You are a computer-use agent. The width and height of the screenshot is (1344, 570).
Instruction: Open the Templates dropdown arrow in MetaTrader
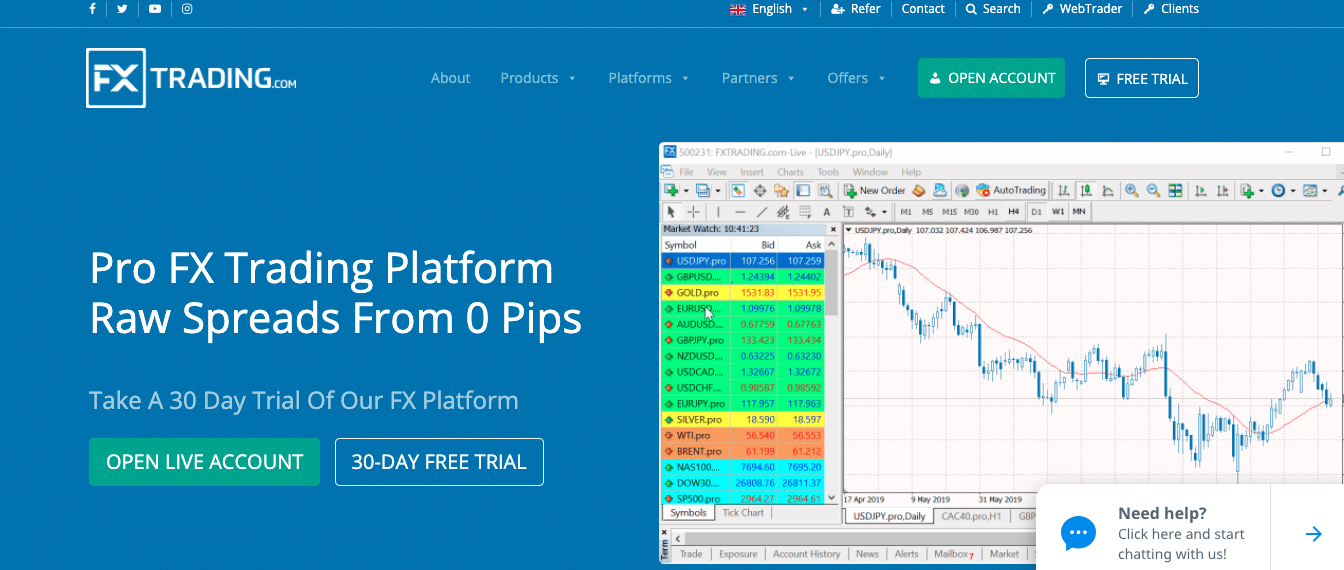click(1325, 190)
